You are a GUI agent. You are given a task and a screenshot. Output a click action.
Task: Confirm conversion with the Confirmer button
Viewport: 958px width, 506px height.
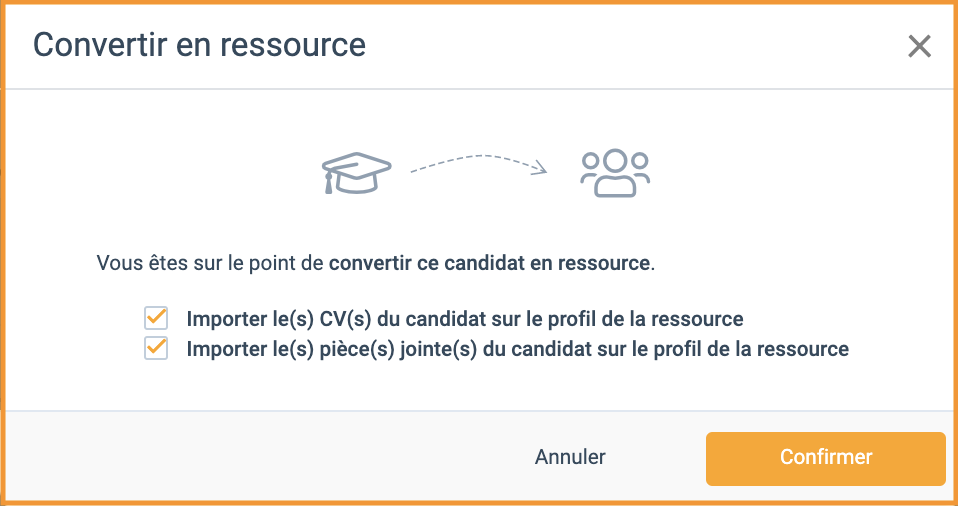[x=825, y=459]
